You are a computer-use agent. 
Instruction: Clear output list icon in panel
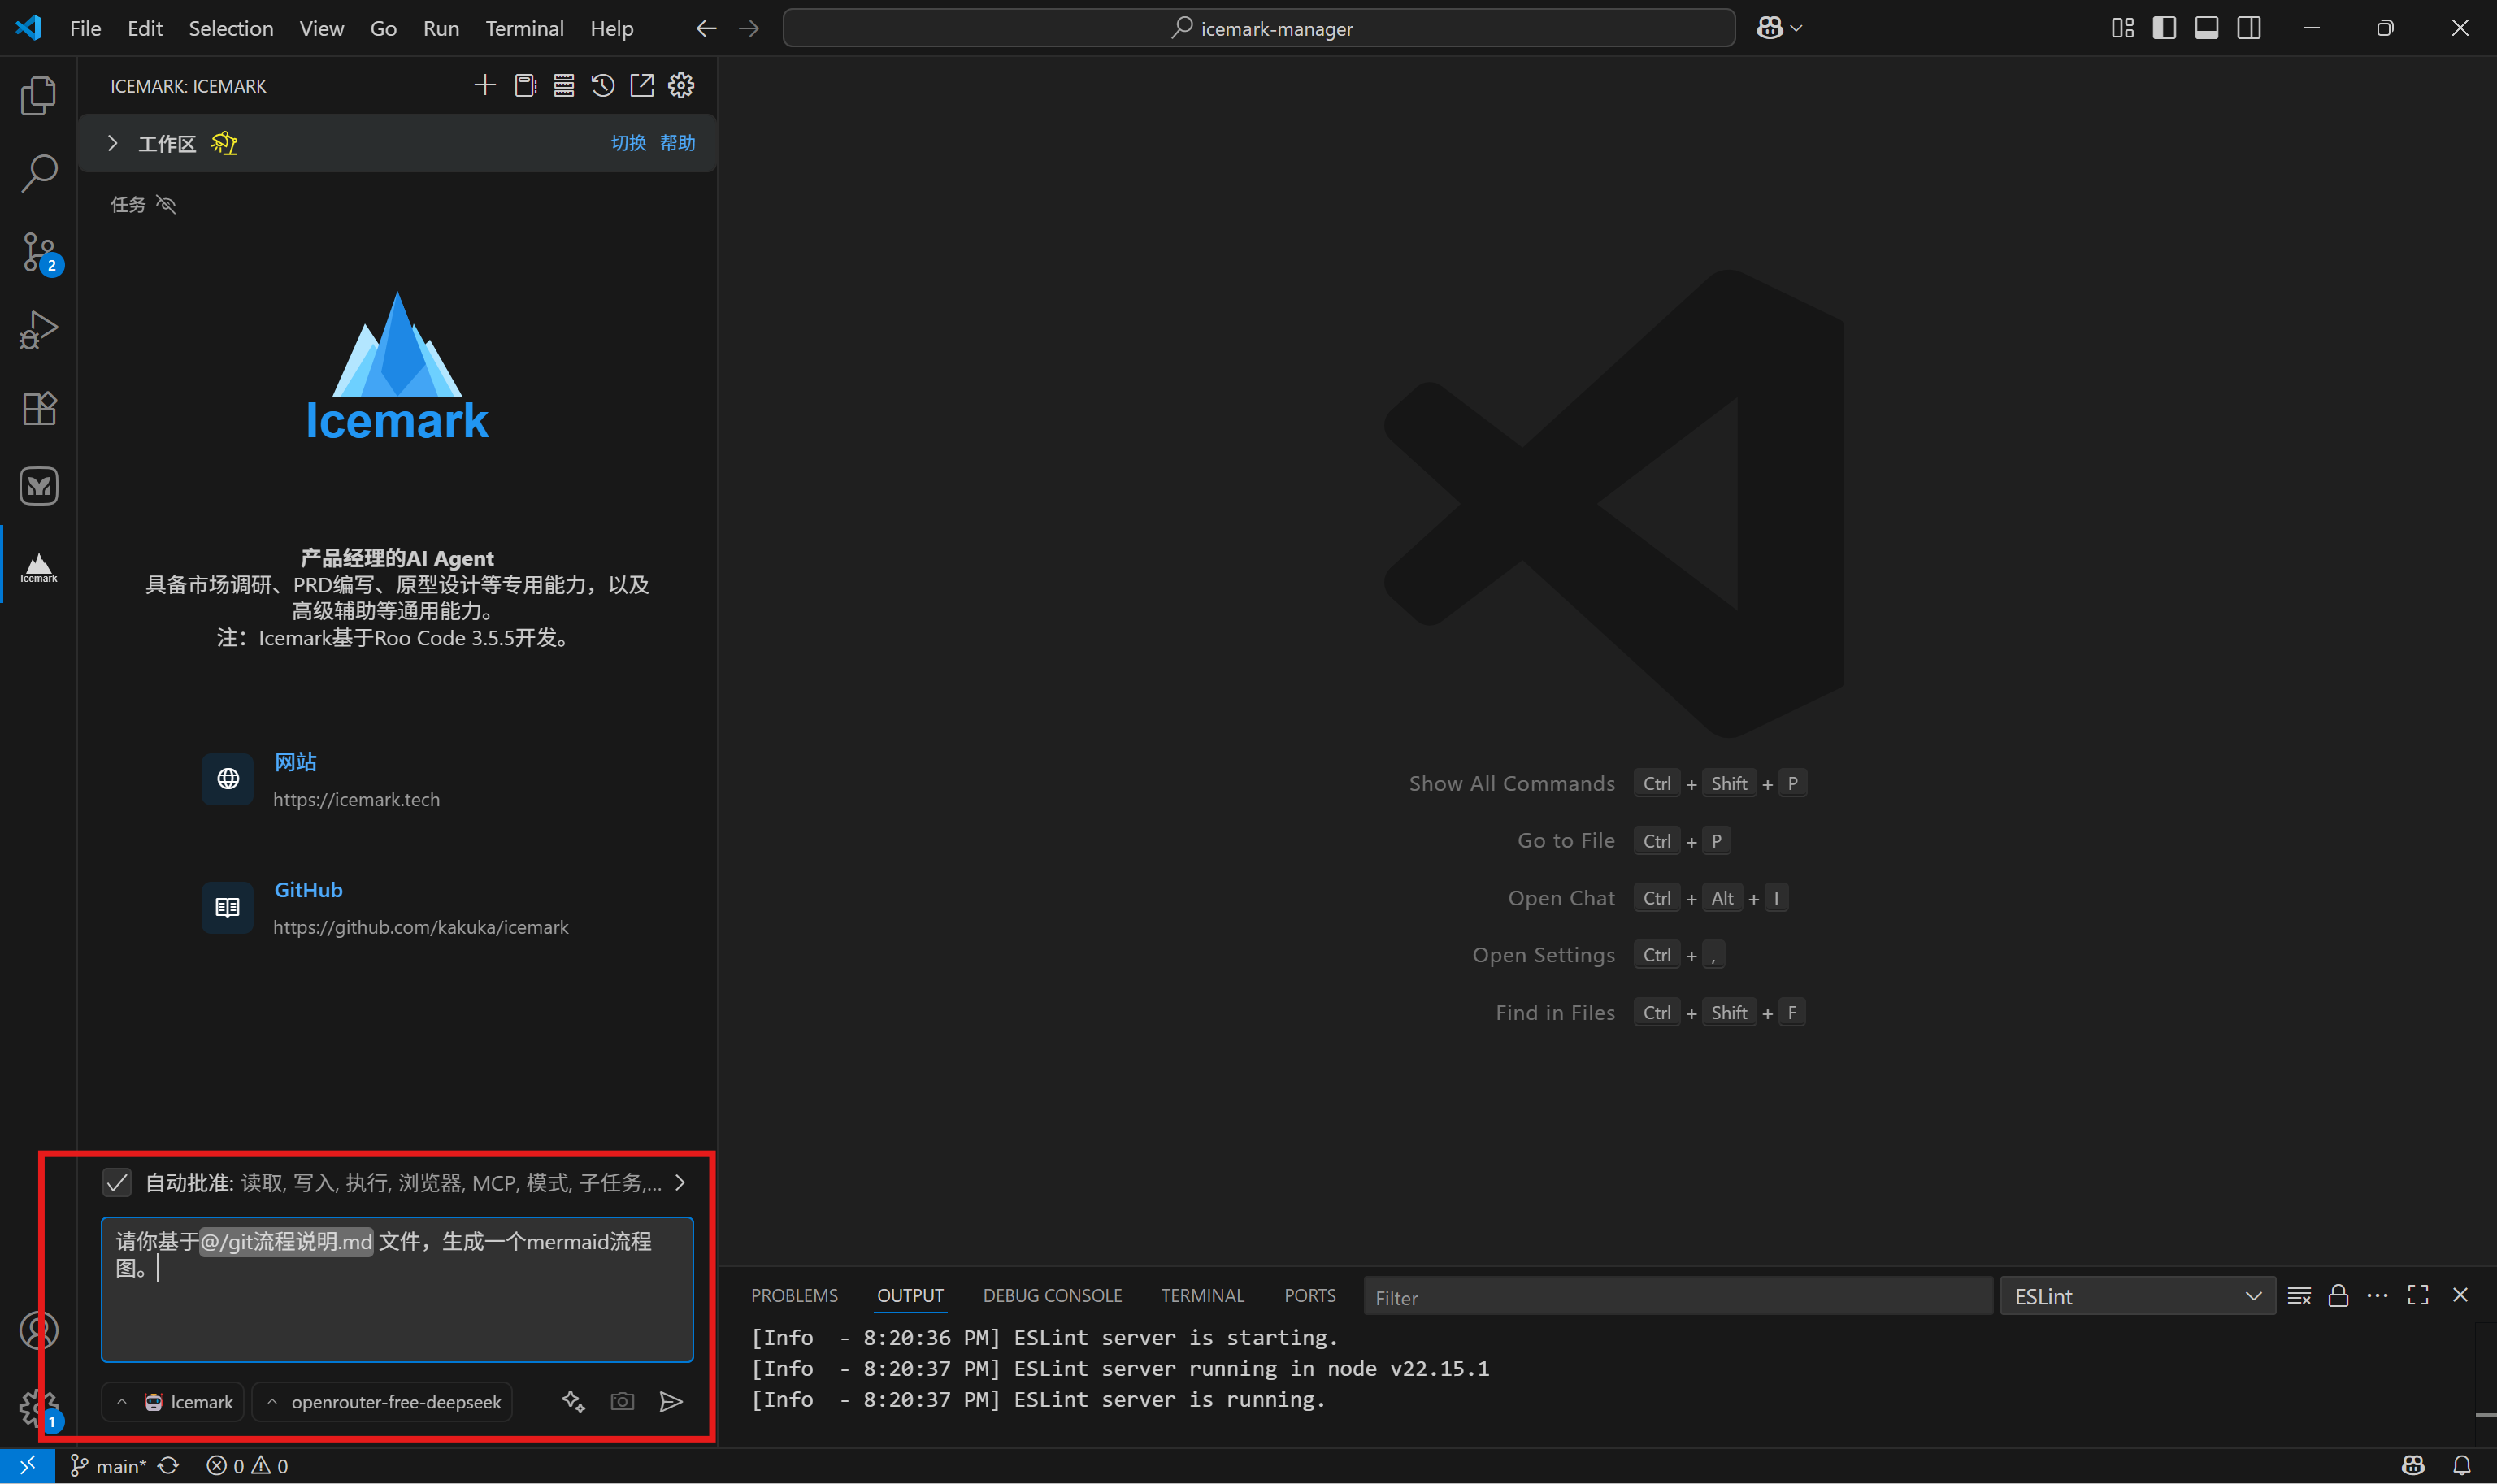point(2299,1296)
